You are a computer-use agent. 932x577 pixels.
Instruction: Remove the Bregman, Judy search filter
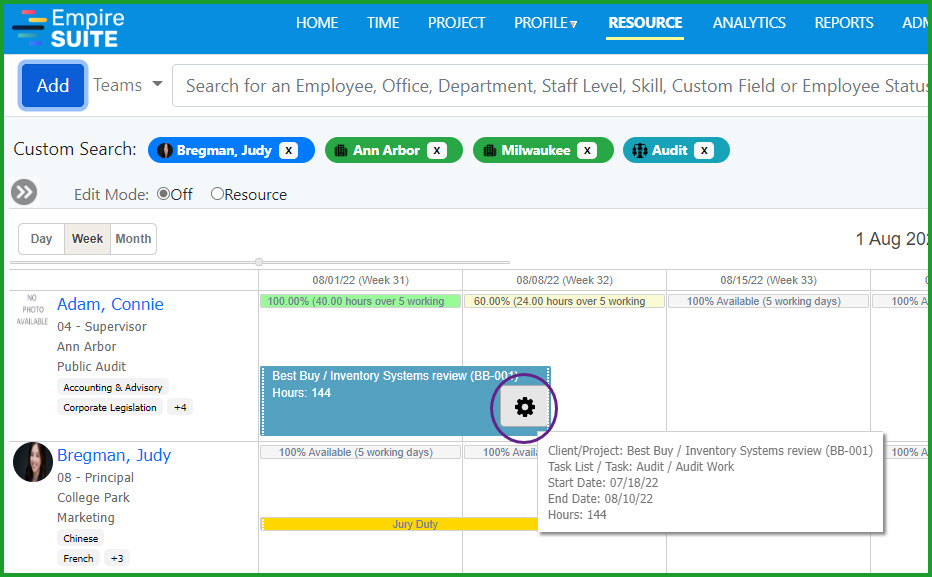pyautogui.click(x=288, y=150)
